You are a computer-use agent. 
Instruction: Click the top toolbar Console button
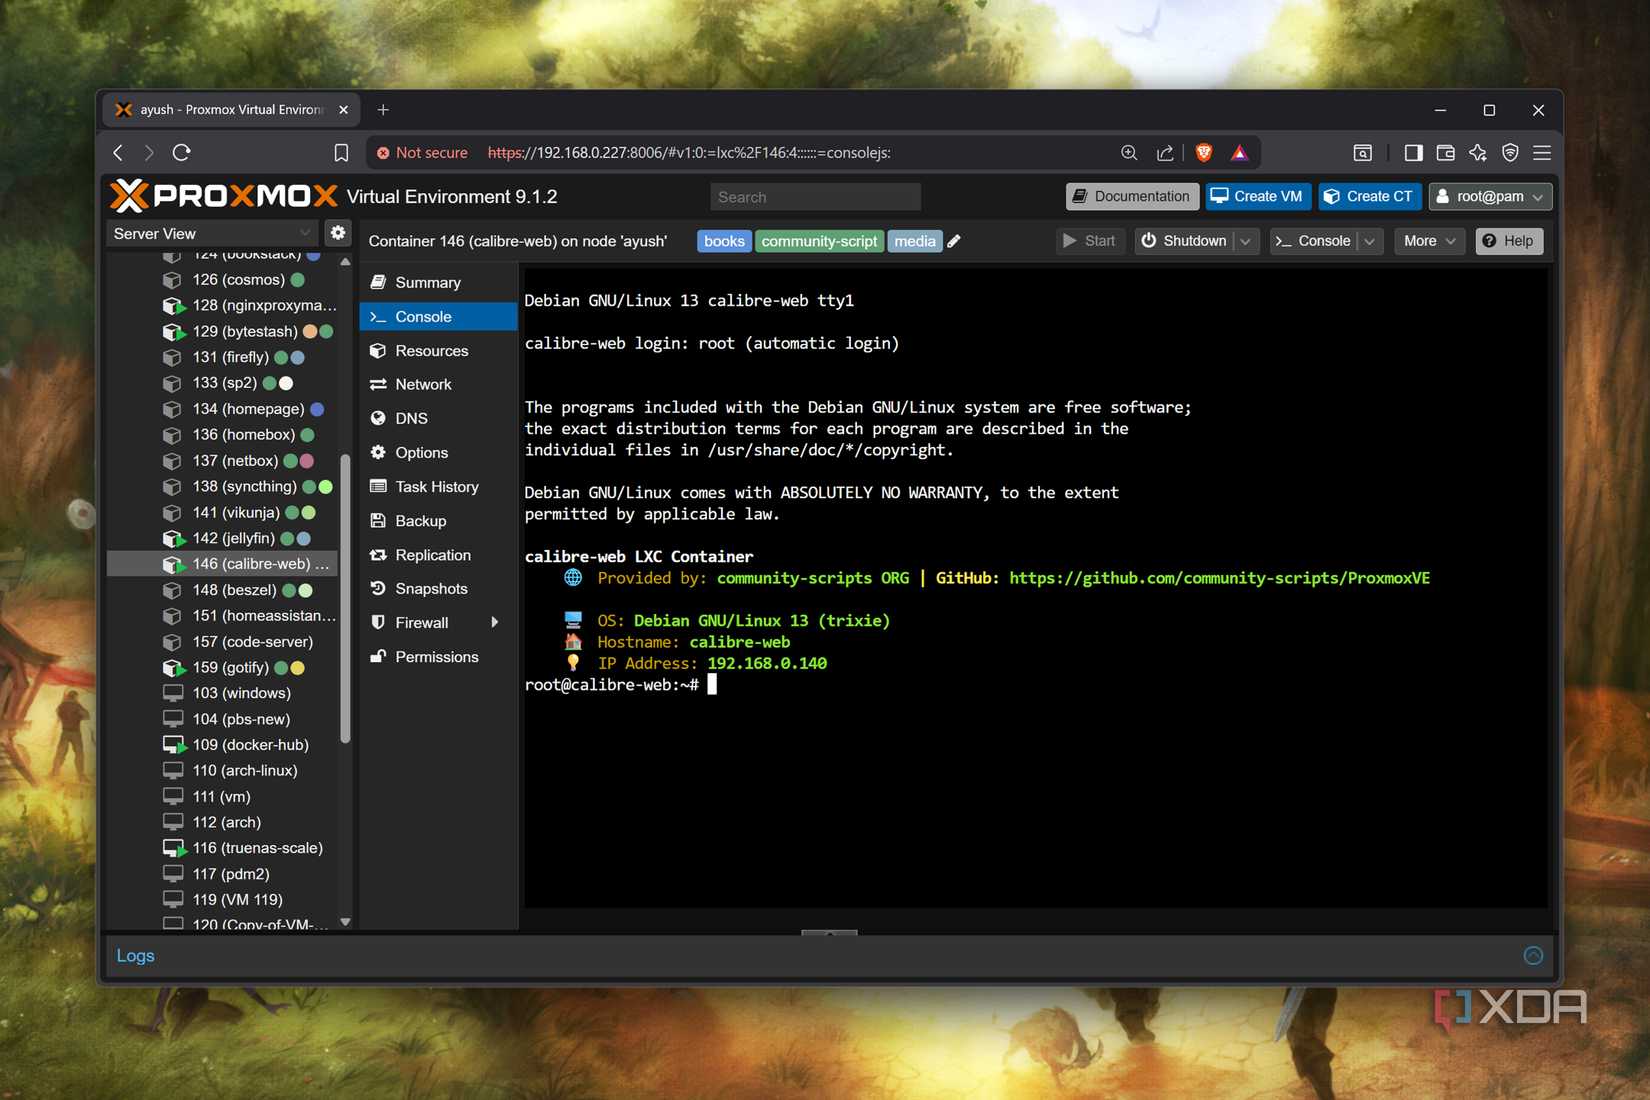pyautogui.click(x=1314, y=241)
